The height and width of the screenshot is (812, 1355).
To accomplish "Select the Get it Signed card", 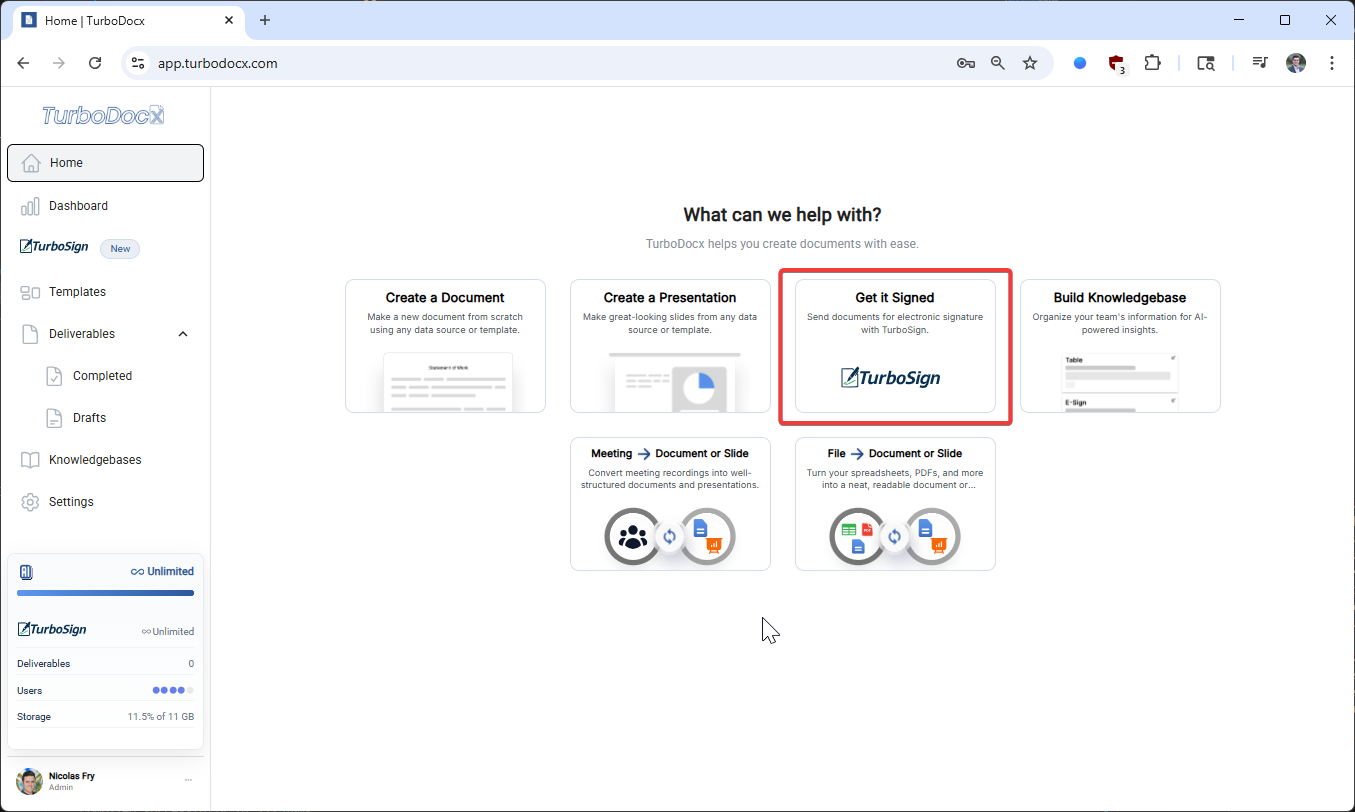I will click(895, 346).
